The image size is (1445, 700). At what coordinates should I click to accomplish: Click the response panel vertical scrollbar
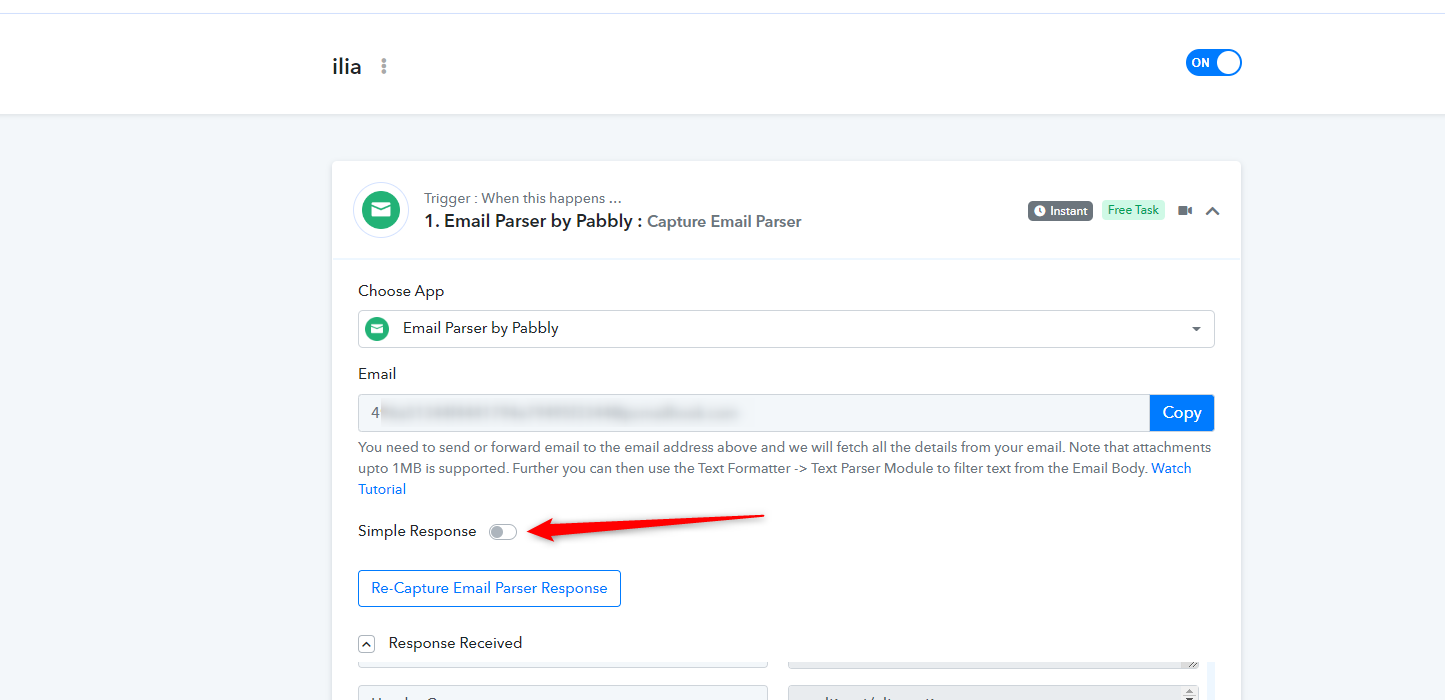(1209, 681)
